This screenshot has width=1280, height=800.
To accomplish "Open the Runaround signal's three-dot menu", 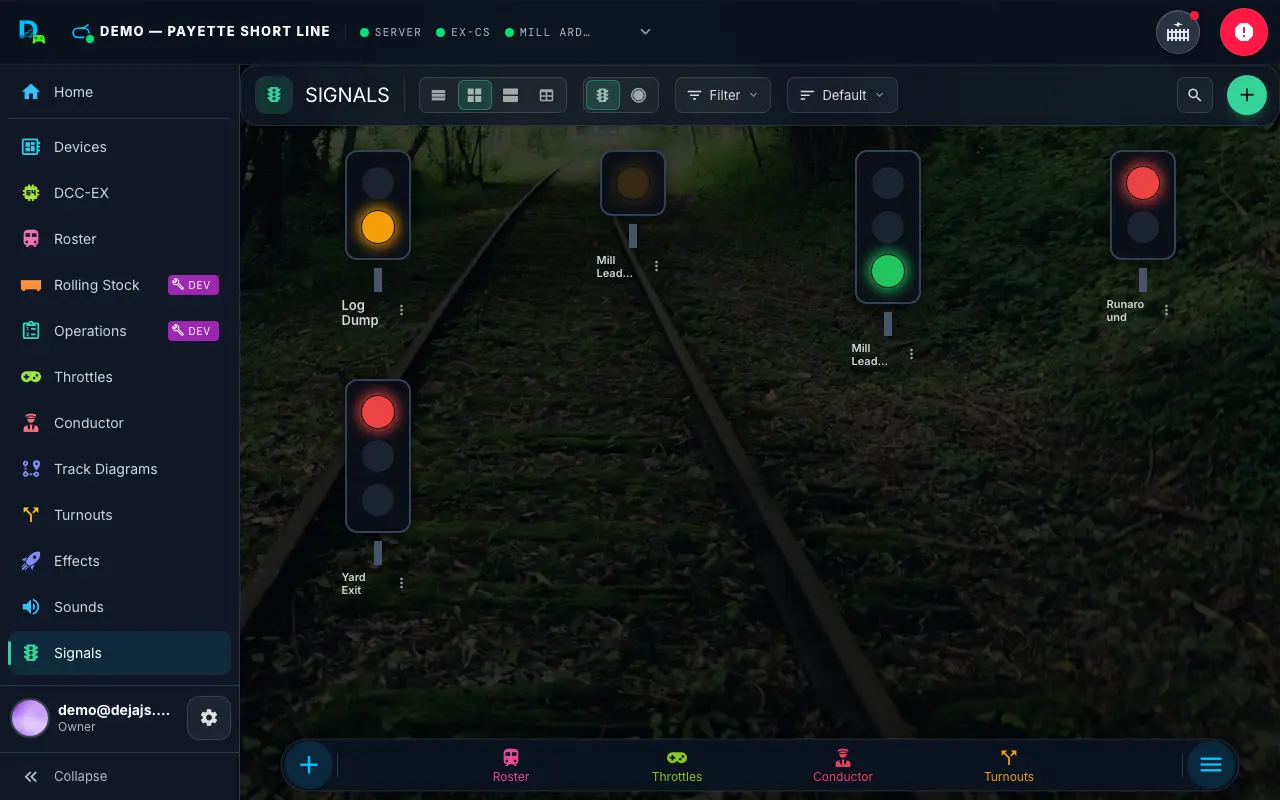I will point(1166,310).
